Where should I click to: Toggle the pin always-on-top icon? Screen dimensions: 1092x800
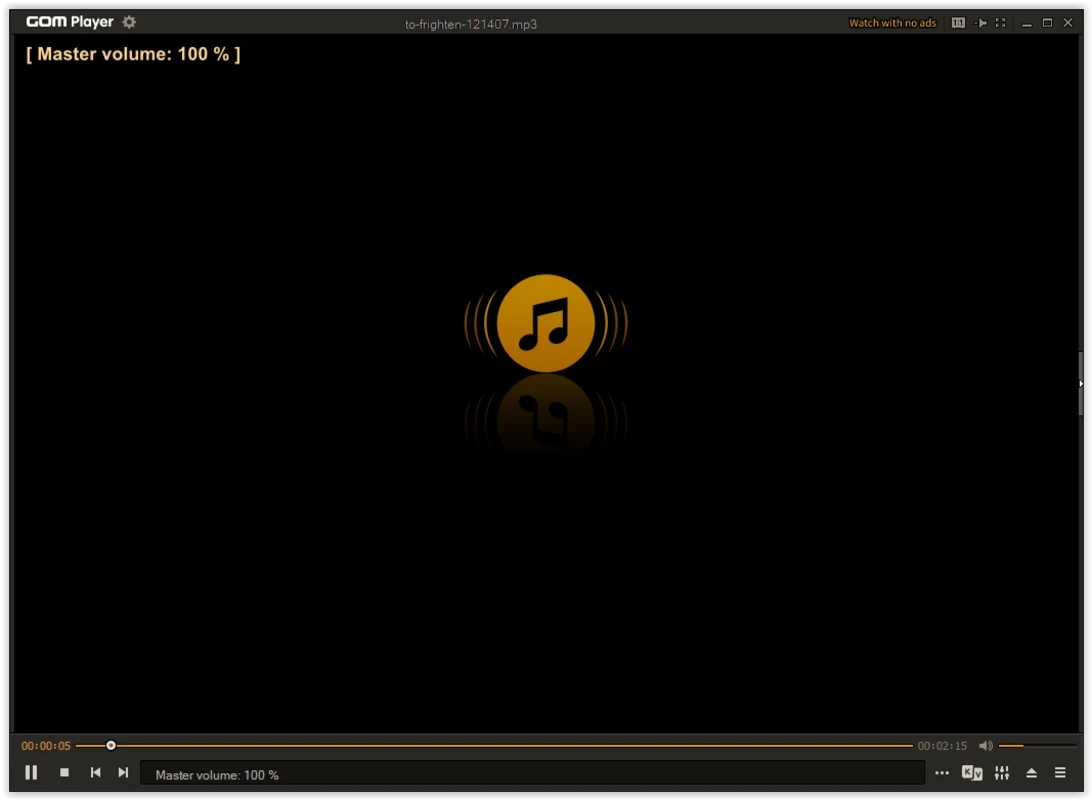(x=981, y=23)
